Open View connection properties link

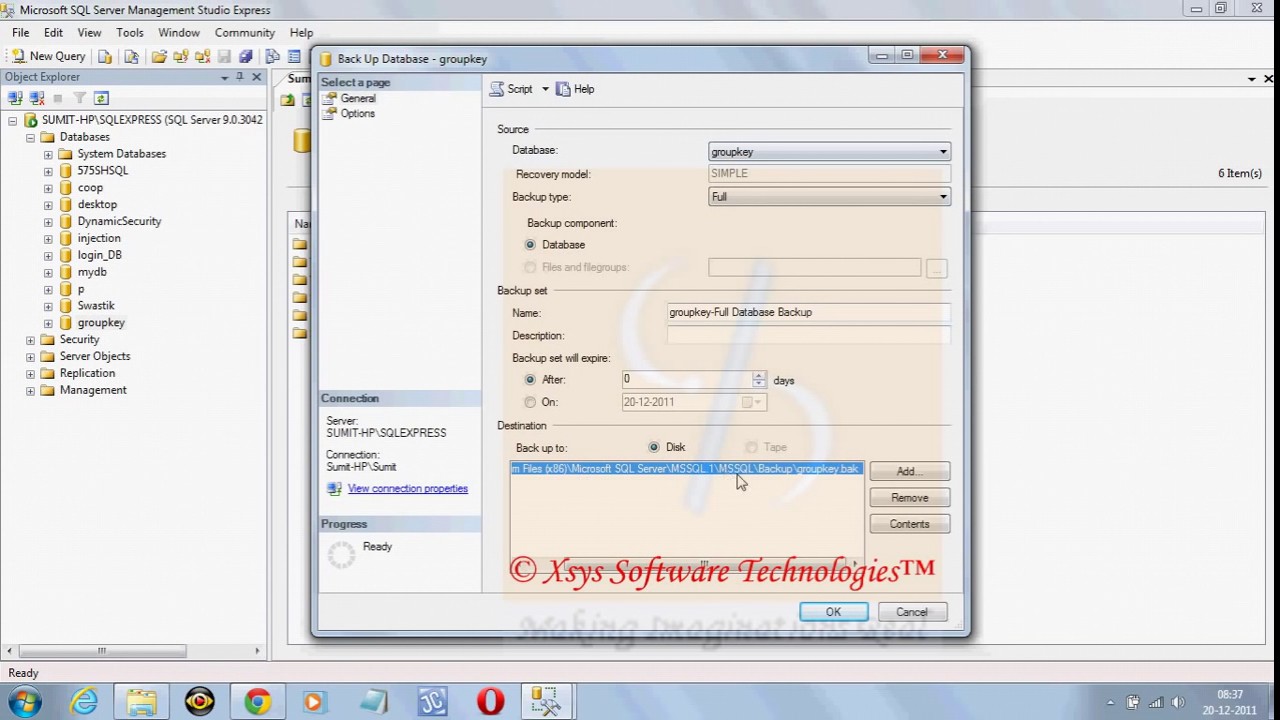click(x=407, y=489)
